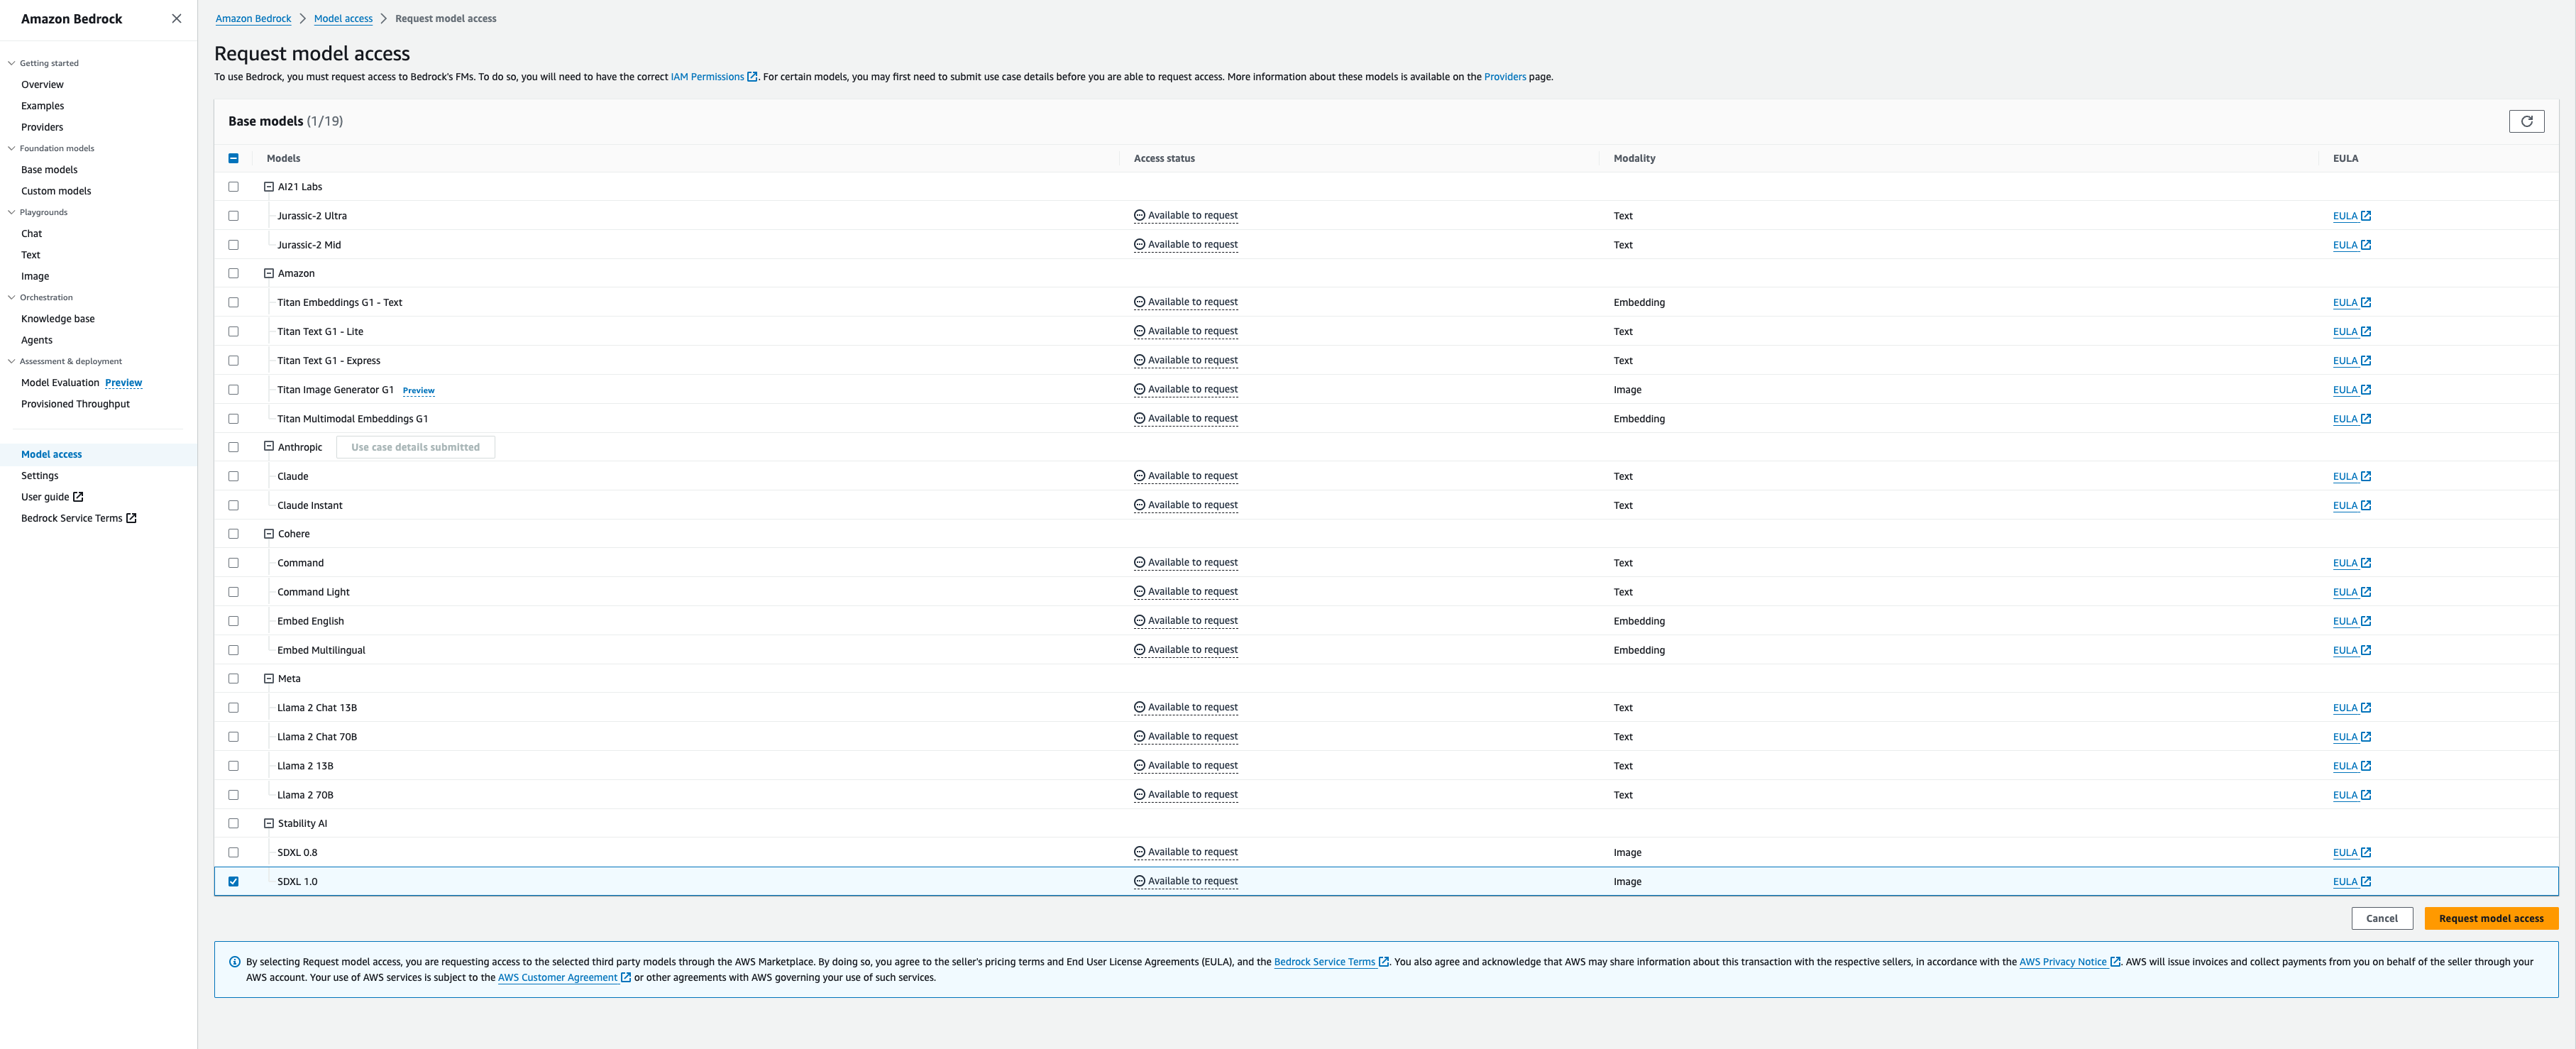Click the external link icon next to IAM Permissions

tap(752, 77)
